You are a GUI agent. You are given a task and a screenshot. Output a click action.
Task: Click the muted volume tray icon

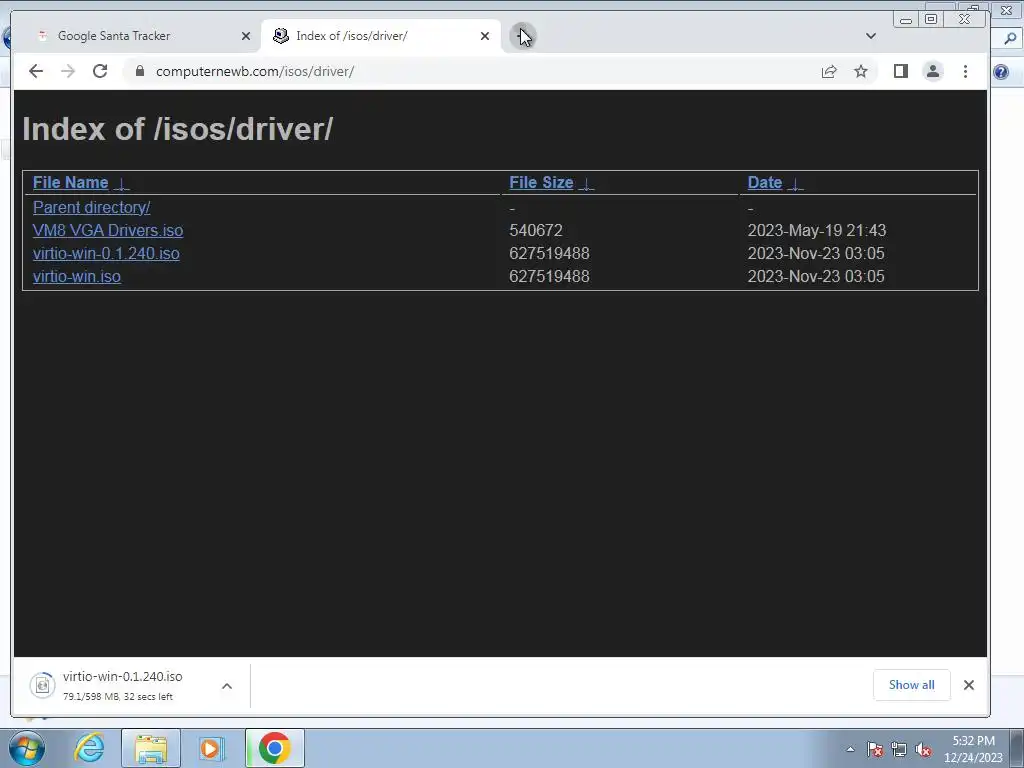(923, 749)
